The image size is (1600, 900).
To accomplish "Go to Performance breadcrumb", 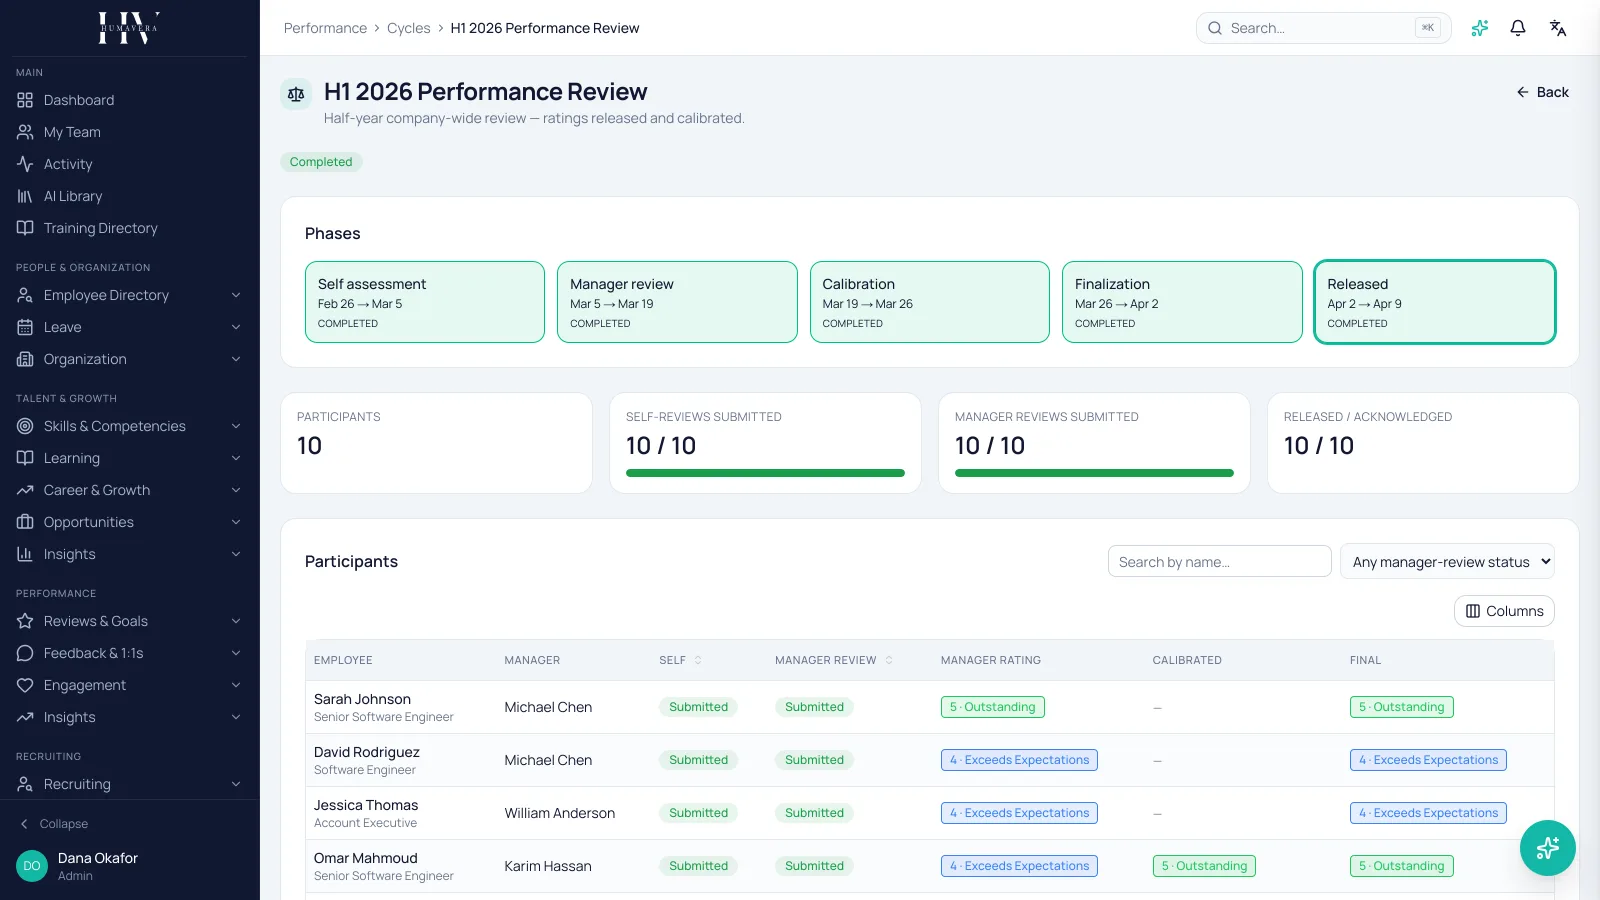I will tap(325, 28).
